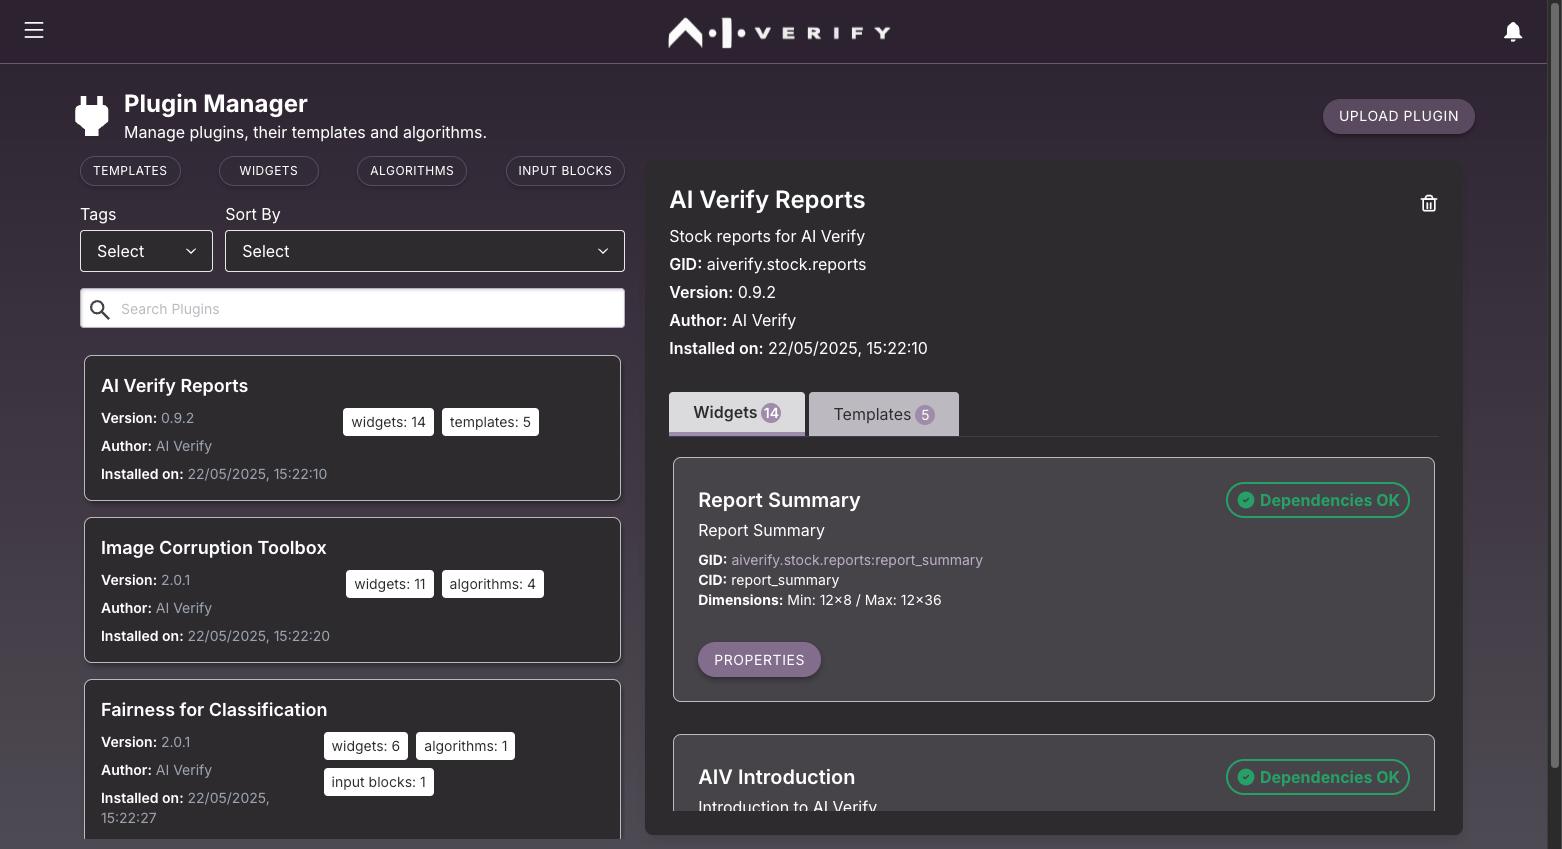Filter by Algorithms

pyautogui.click(x=412, y=171)
